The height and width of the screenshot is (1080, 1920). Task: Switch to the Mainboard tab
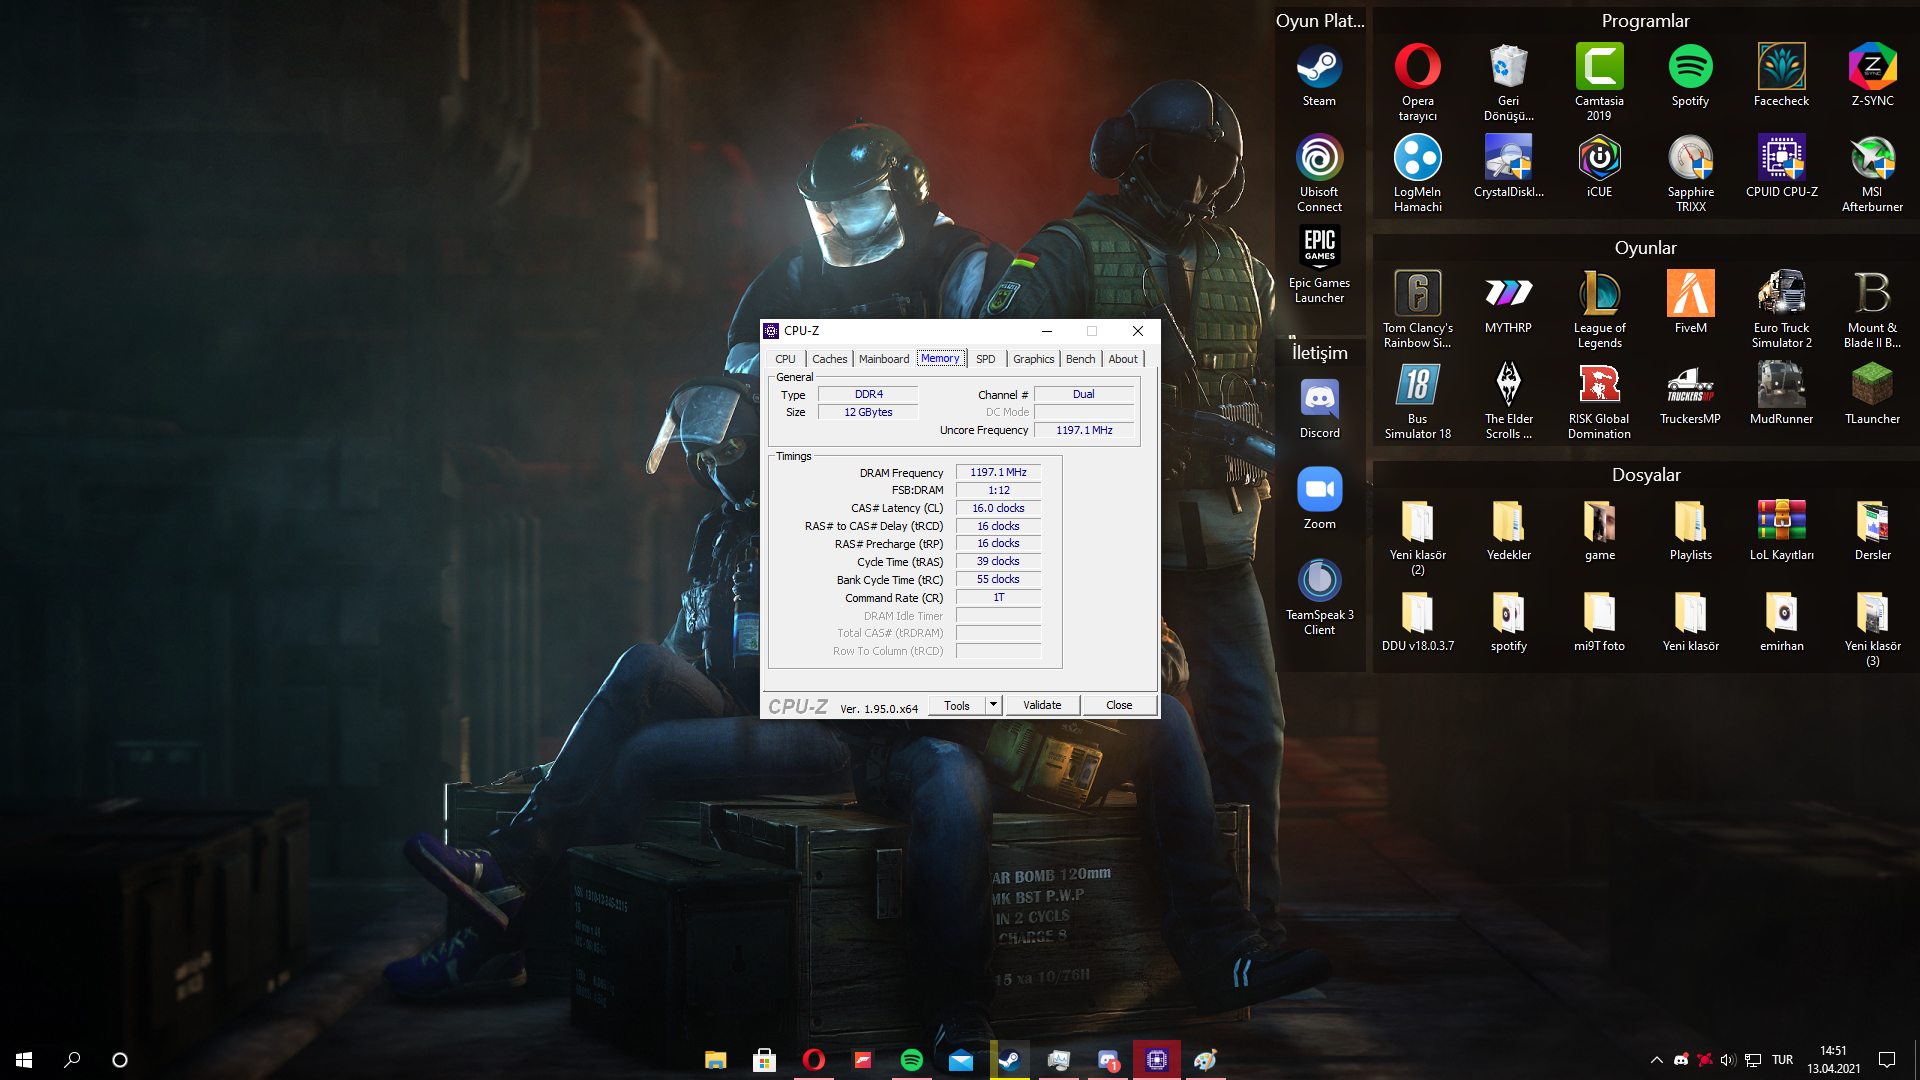click(883, 359)
